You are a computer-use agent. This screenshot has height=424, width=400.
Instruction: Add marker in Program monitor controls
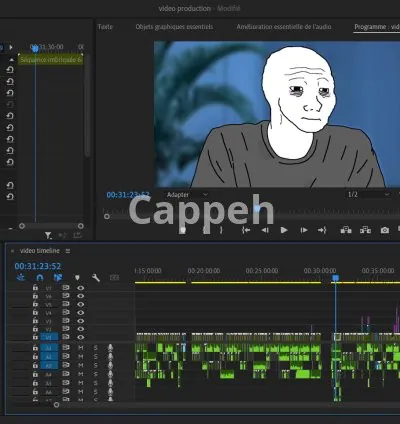[x=182, y=230]
